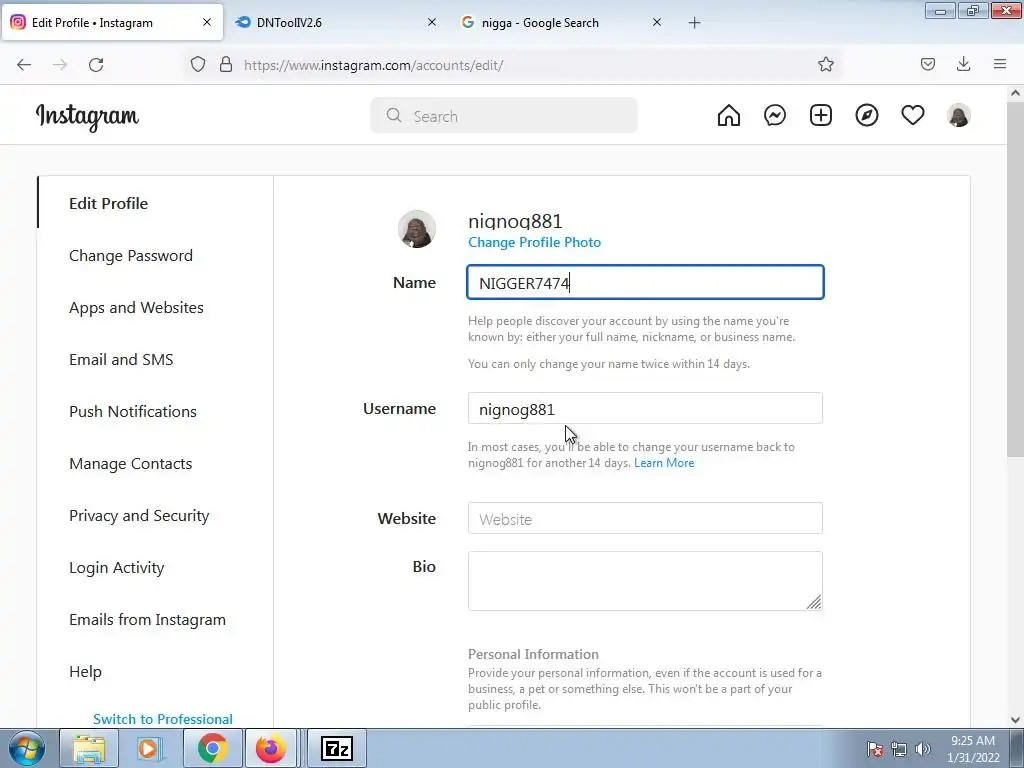Image resolution: width=1024 pixels, height=768 pixels.
Task: Open Firefox downloads panel
Action: [x=963, y=64]
